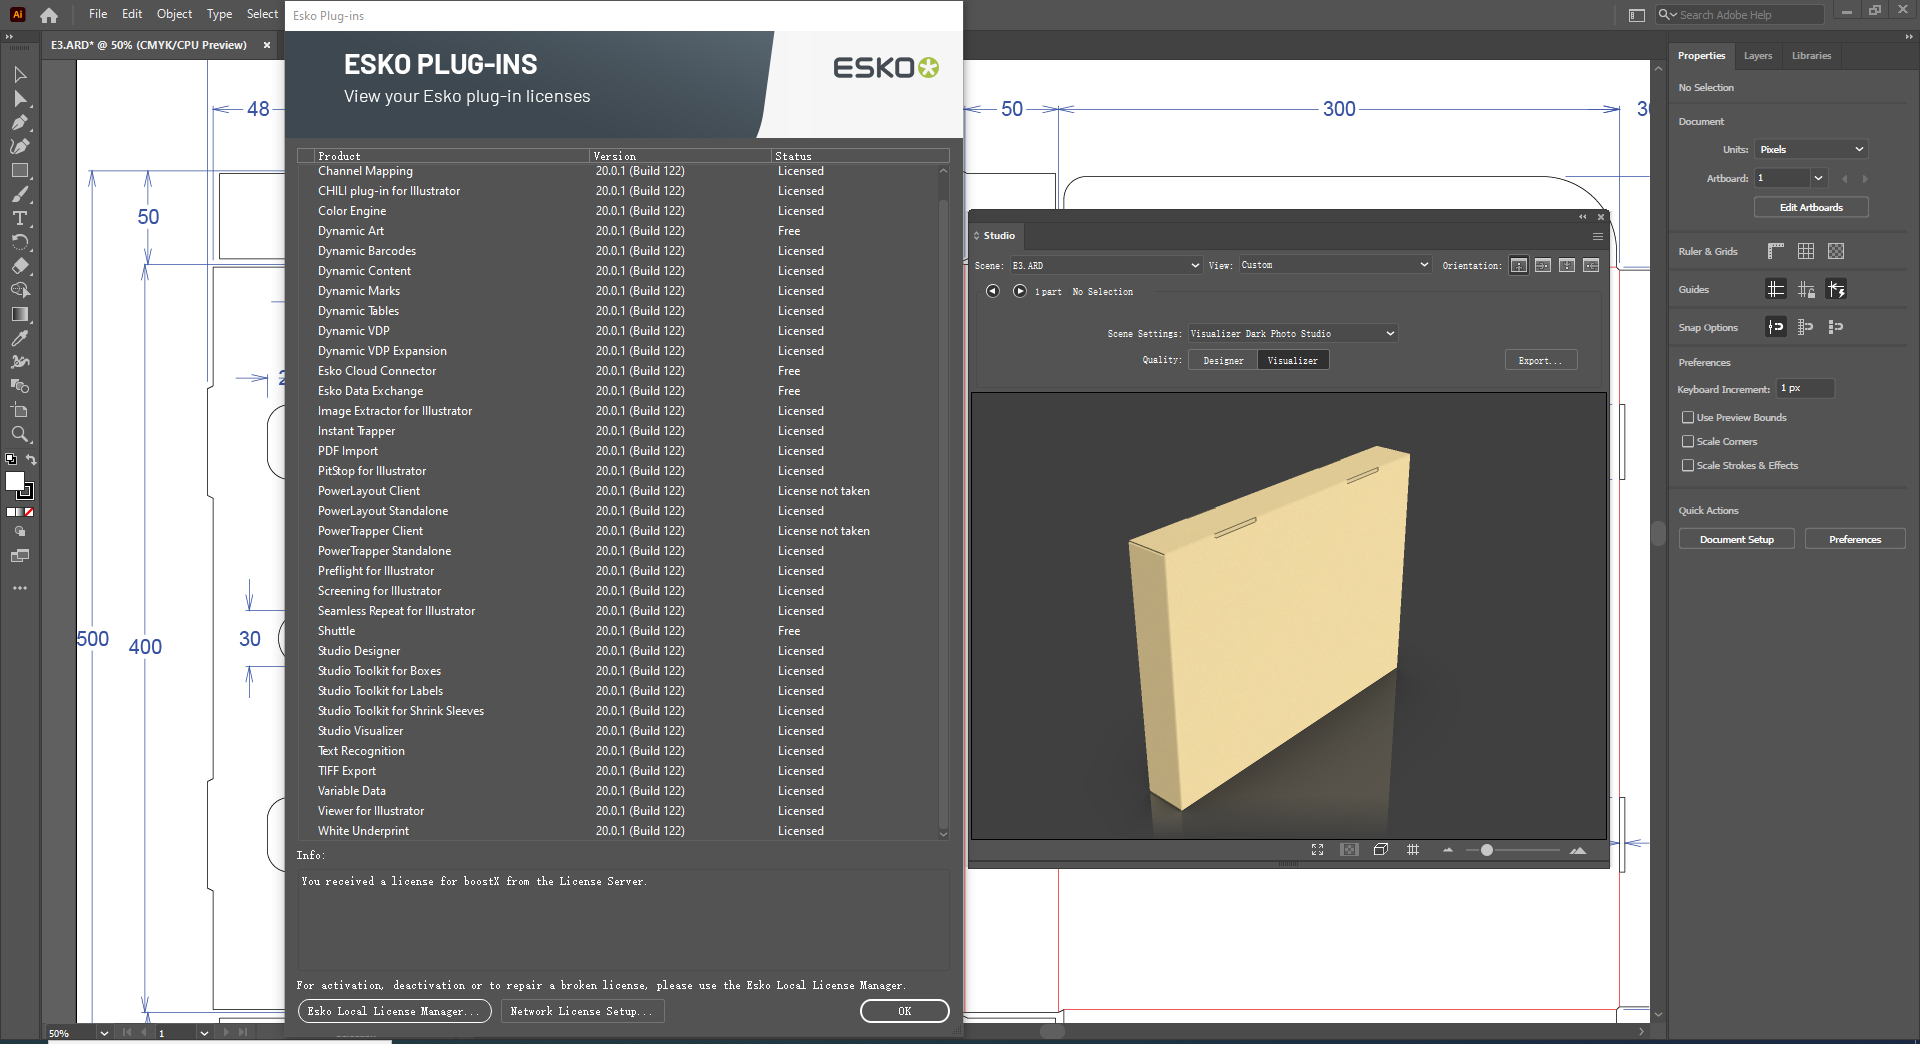Open the View dropdown showing Custom
The height and width of the screenshot is (1044, 1920).
click(1335, 265)
